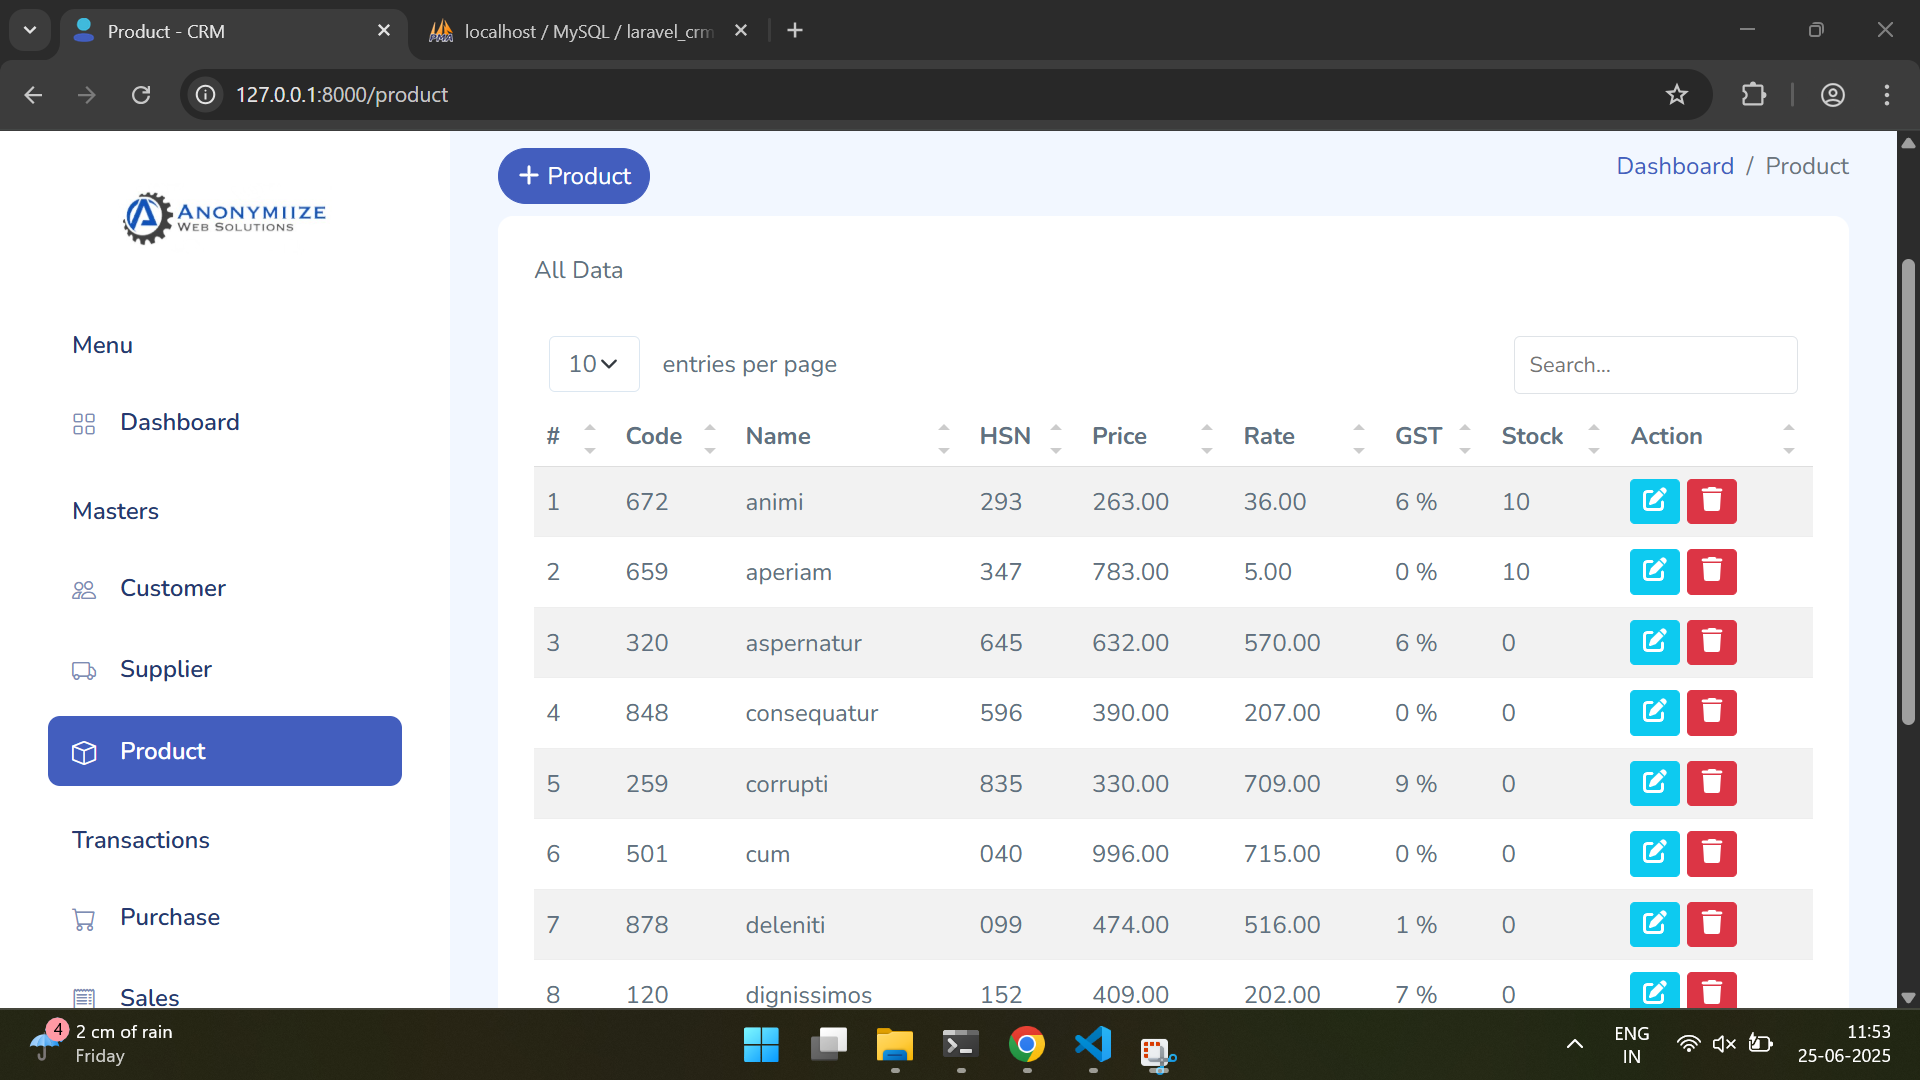
Task: Open the Terminal from taskbar
Action: 960,1045
